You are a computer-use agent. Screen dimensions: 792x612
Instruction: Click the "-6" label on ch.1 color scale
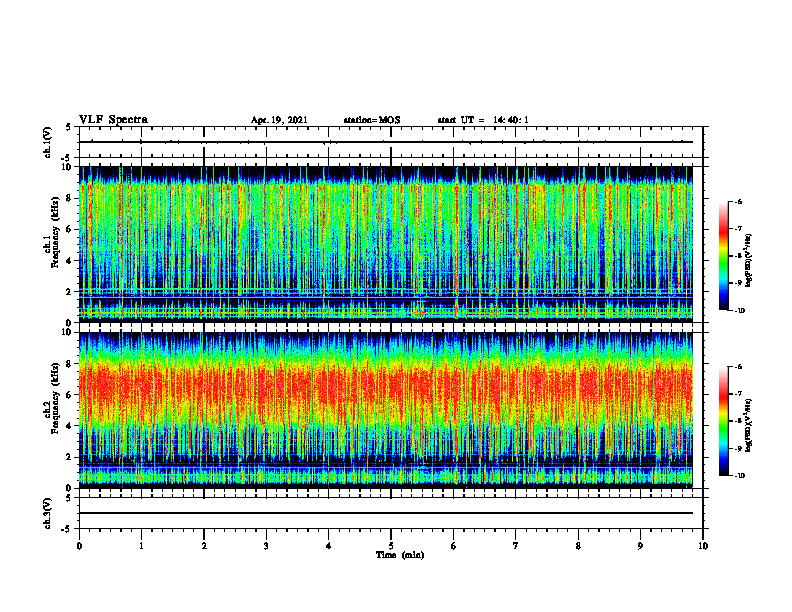(738, 201)
